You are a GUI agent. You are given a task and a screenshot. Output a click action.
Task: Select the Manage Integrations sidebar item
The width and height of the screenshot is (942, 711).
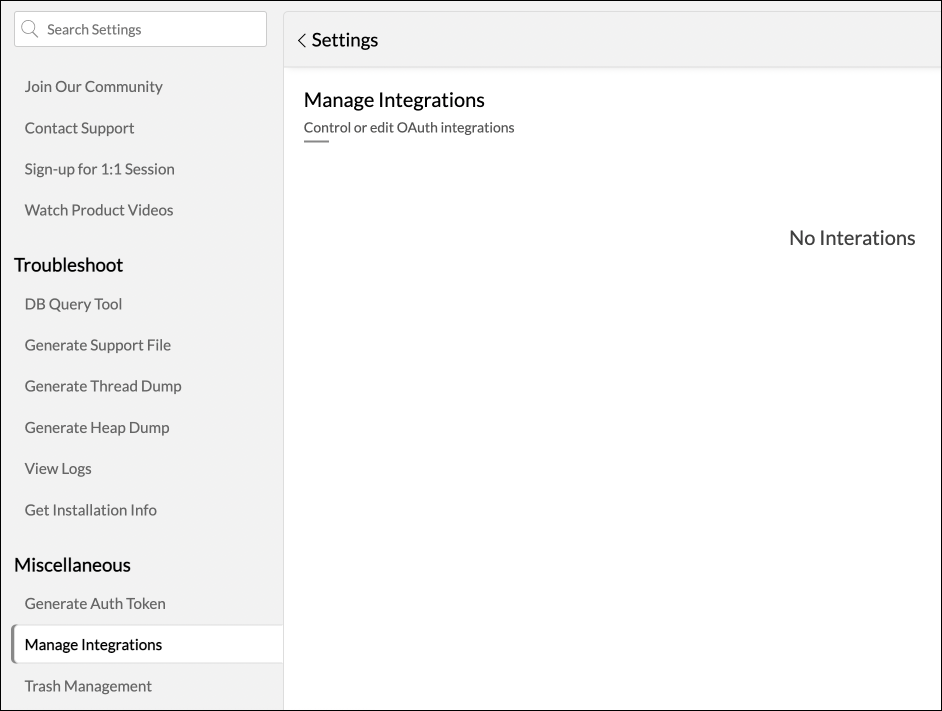coord(93,645)
